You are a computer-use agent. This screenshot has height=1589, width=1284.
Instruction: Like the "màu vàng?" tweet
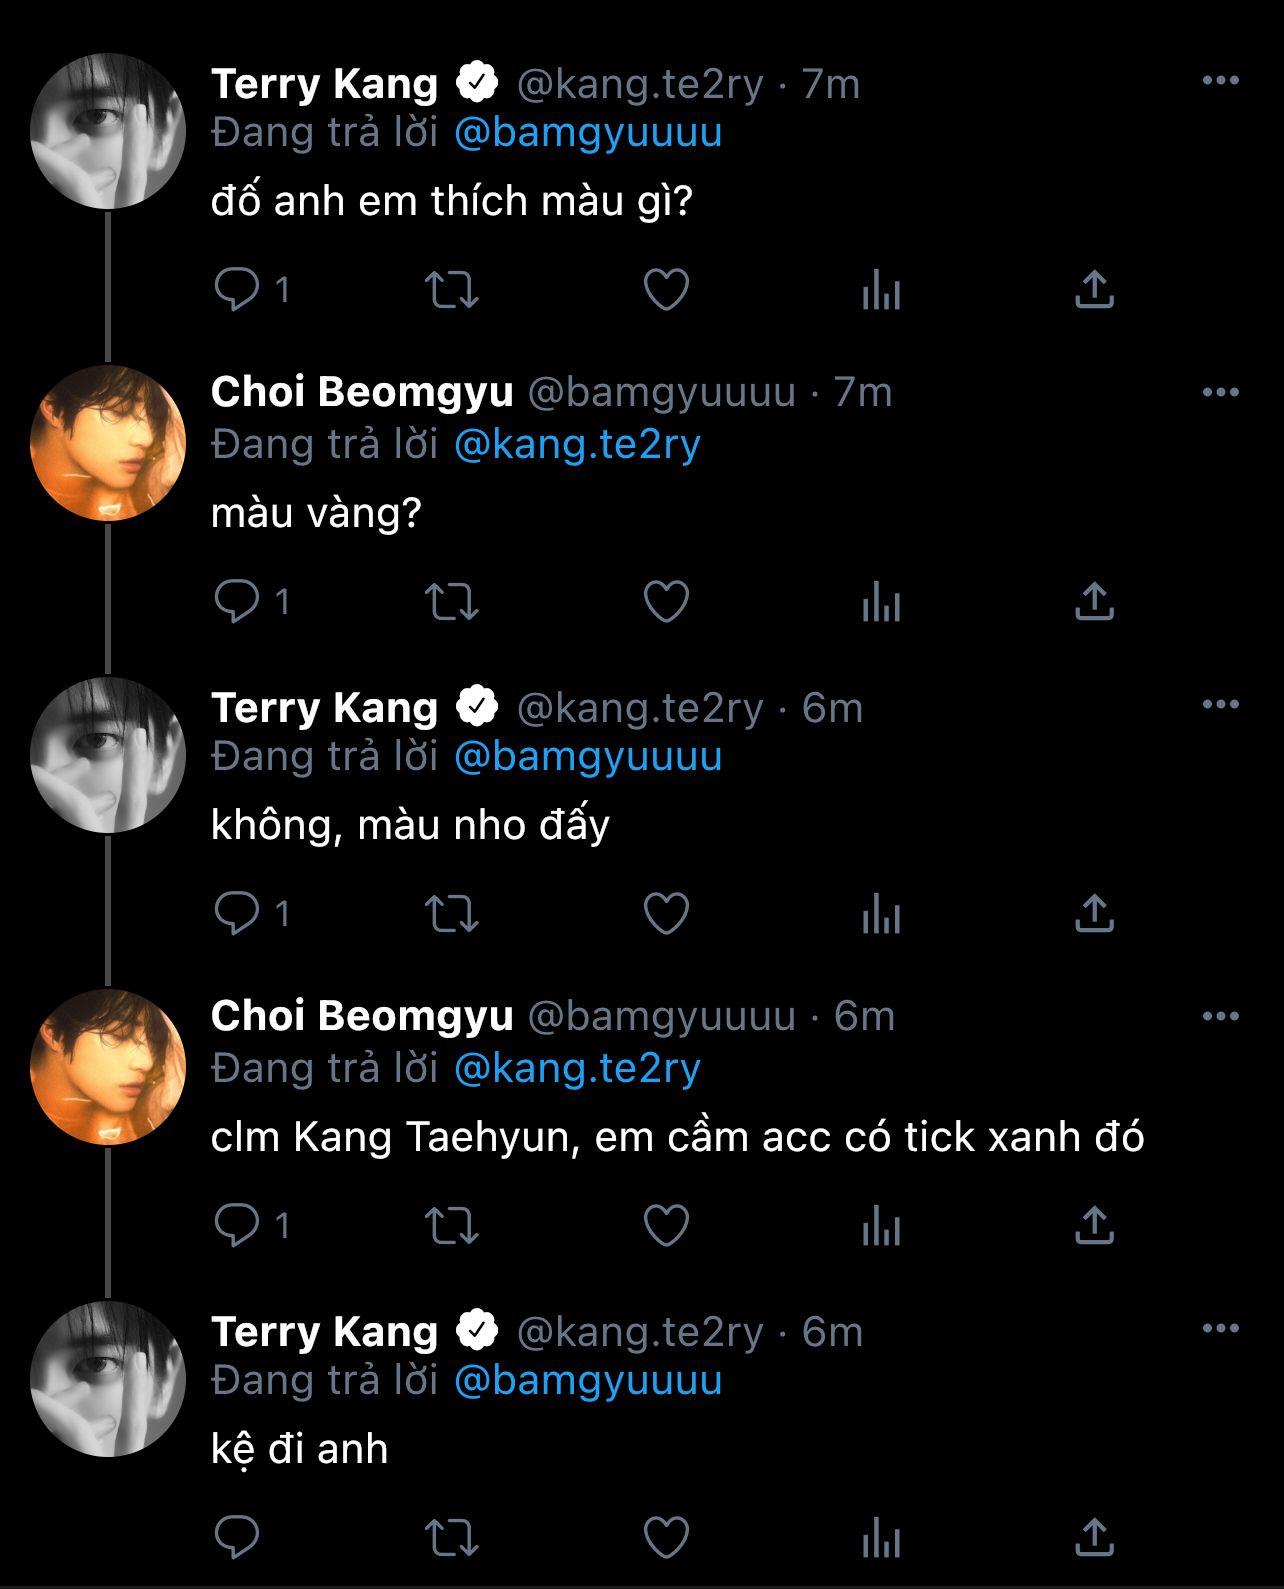click(666, 602)
